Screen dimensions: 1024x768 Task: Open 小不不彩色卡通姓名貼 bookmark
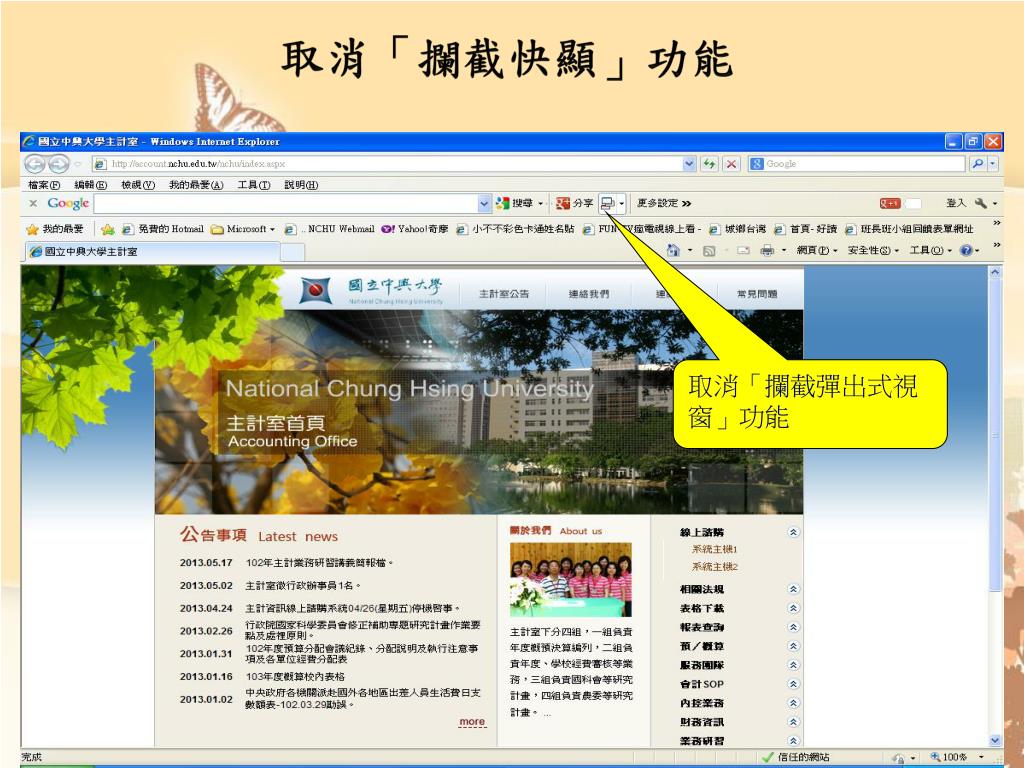[x=516, y=229]
